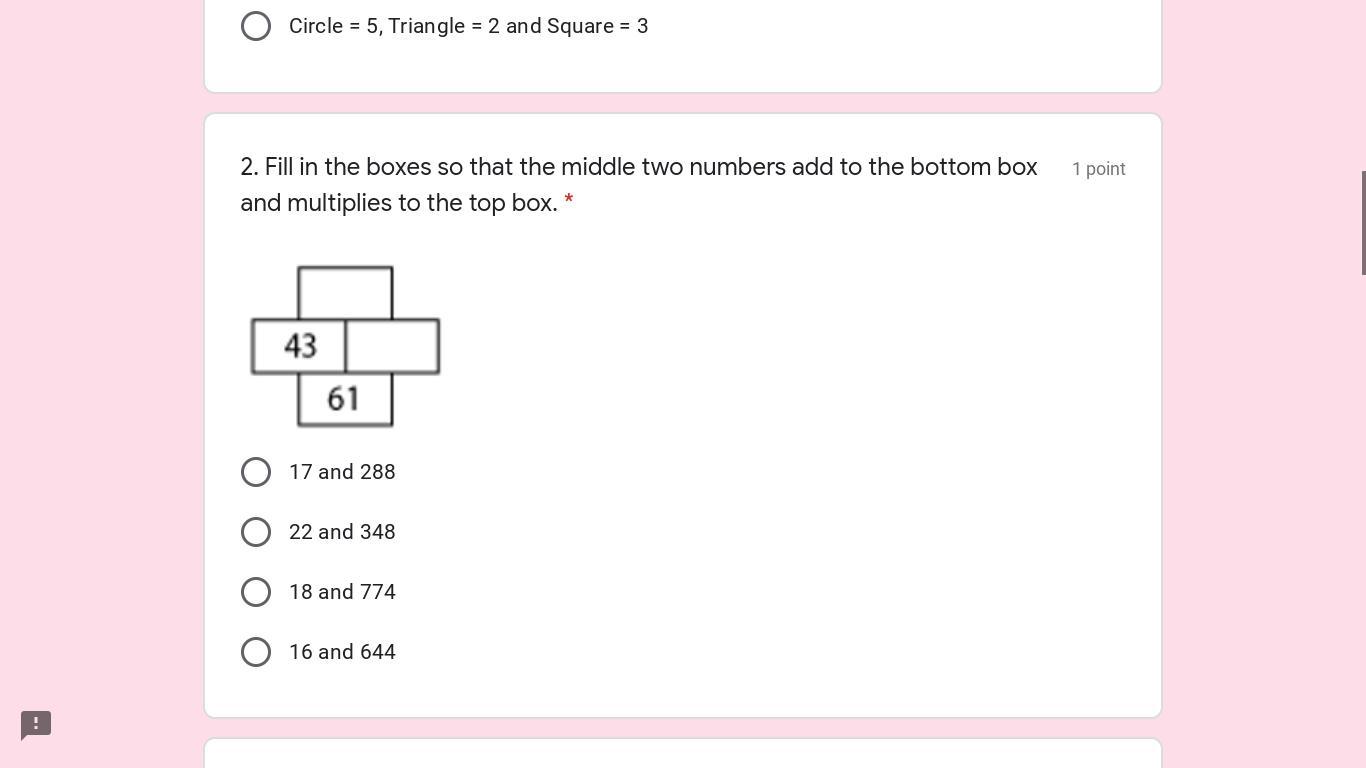1366x768 pixels.
Task: Select the Circle = 5 radio button
Action: coord(256,26)
